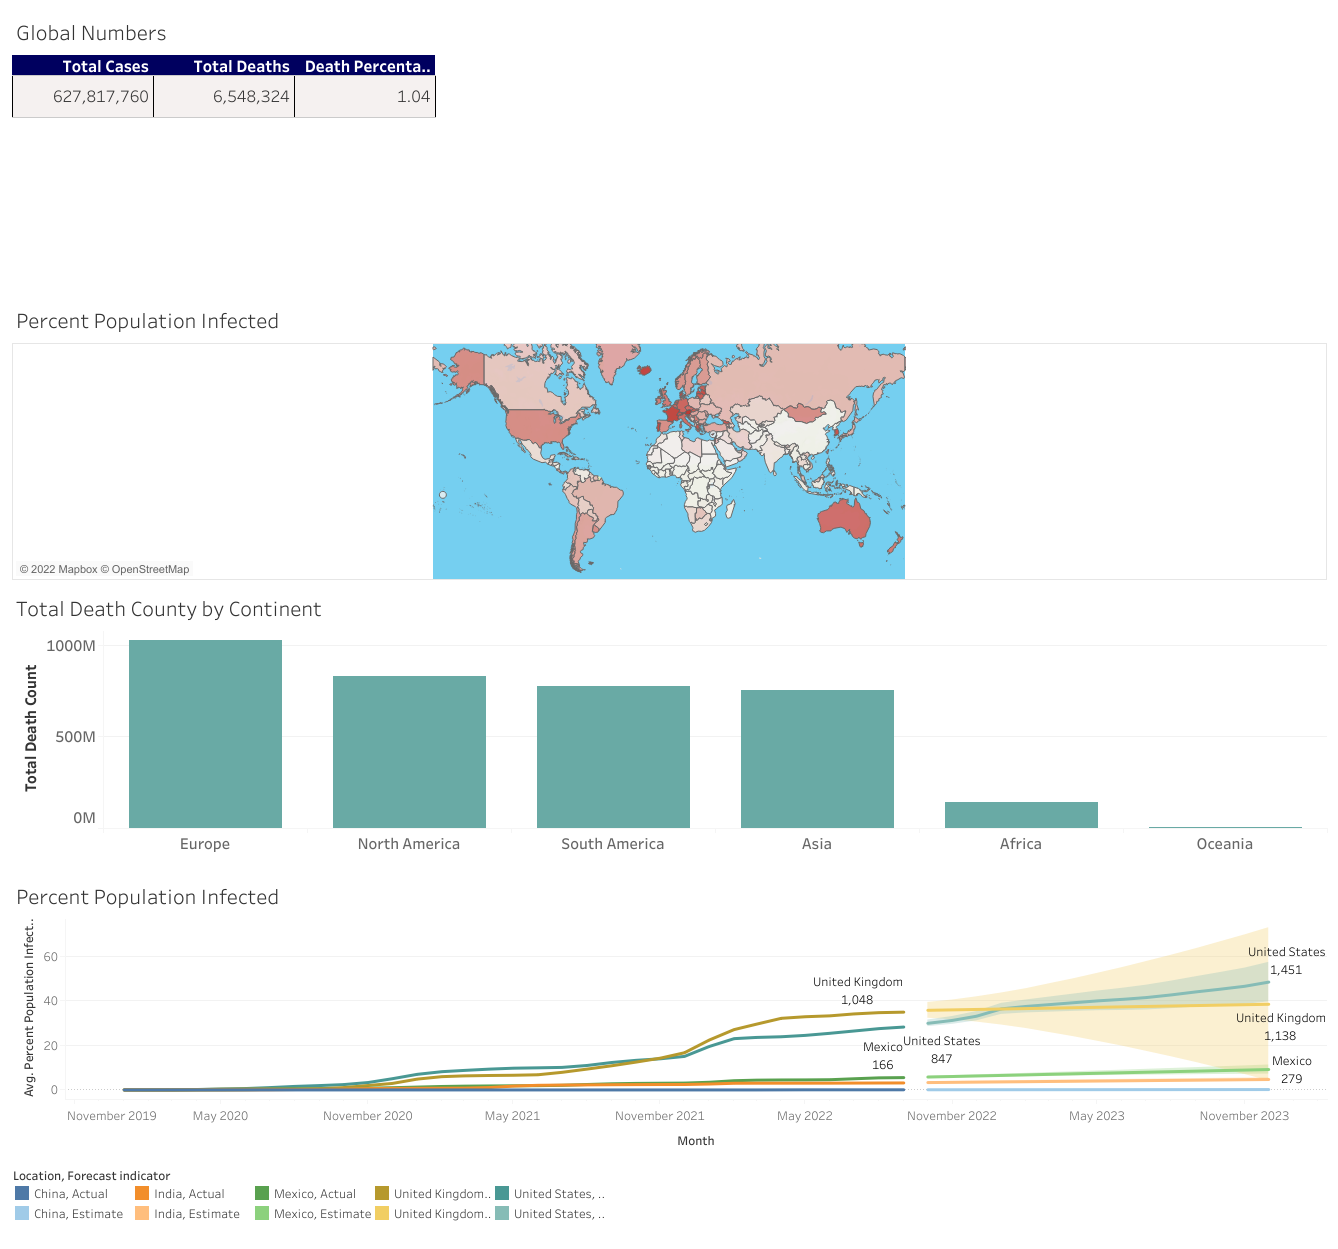Viewport: 1338px width, 1249px height.
Task: Click the Oceania axis label
Action: pyautogui.click(x=1224, y=844)
